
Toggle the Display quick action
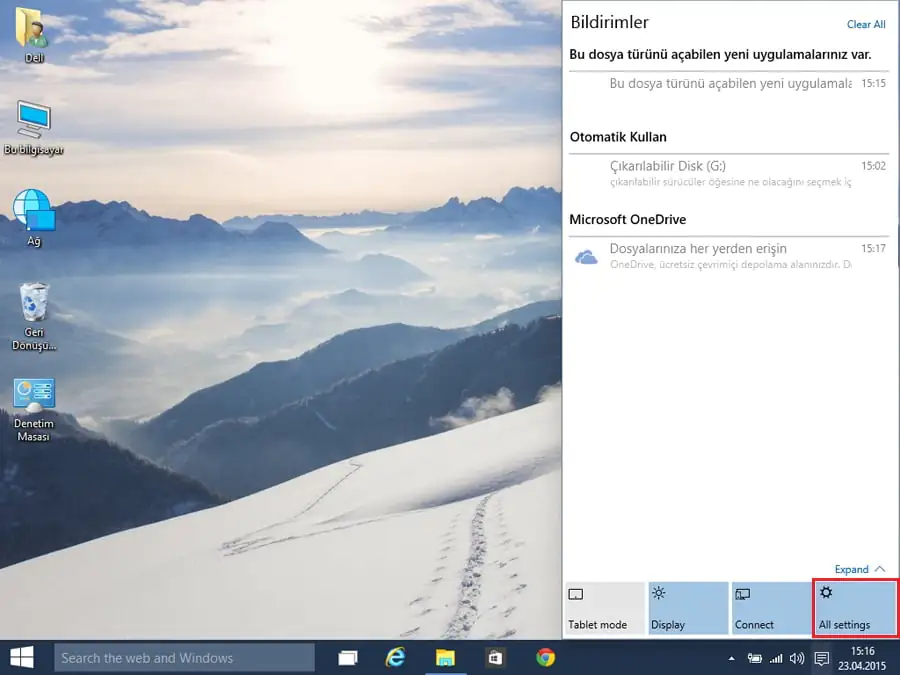(688, 608)
